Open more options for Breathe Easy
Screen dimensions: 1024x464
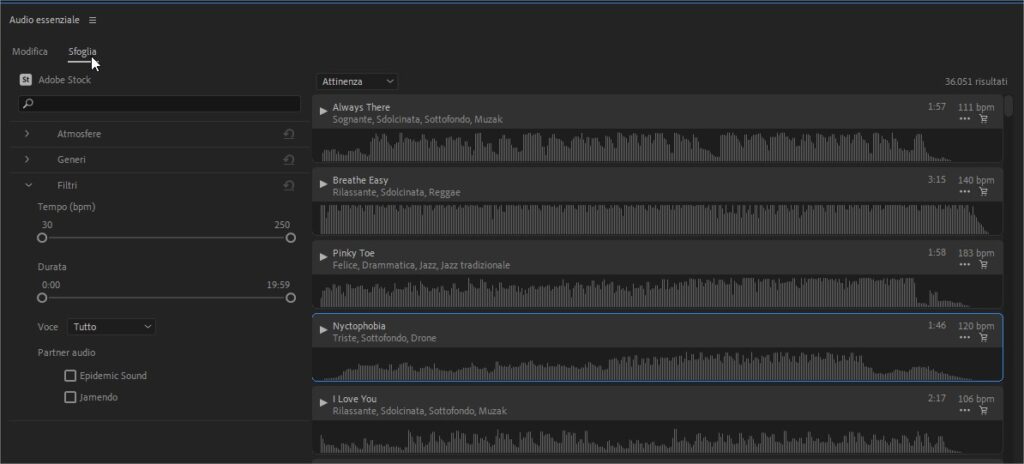[965, 191]
